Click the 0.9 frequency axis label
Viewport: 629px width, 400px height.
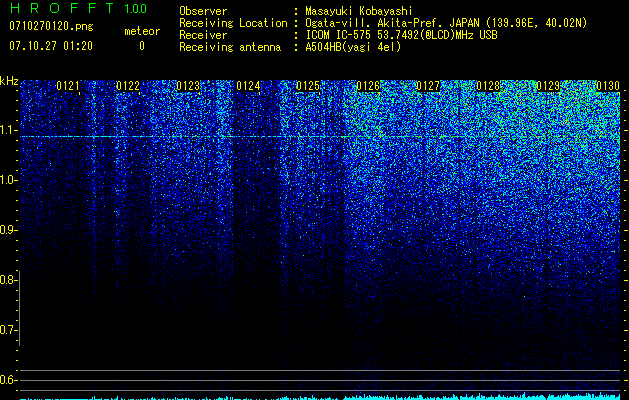tap(8, 230)
